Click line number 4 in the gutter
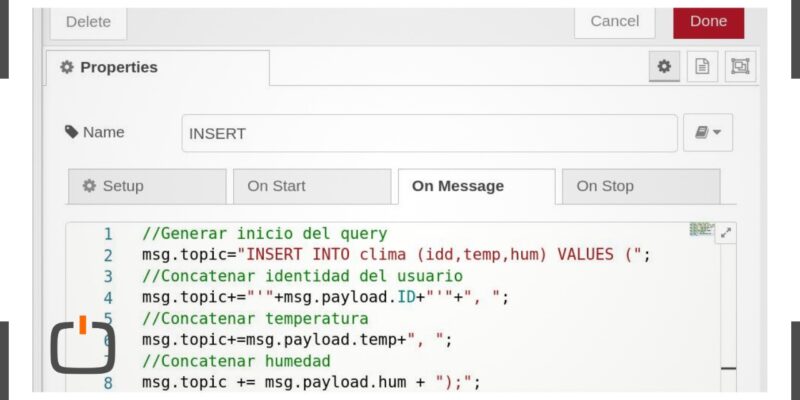The image size is (800, 400). pos(108,297)
